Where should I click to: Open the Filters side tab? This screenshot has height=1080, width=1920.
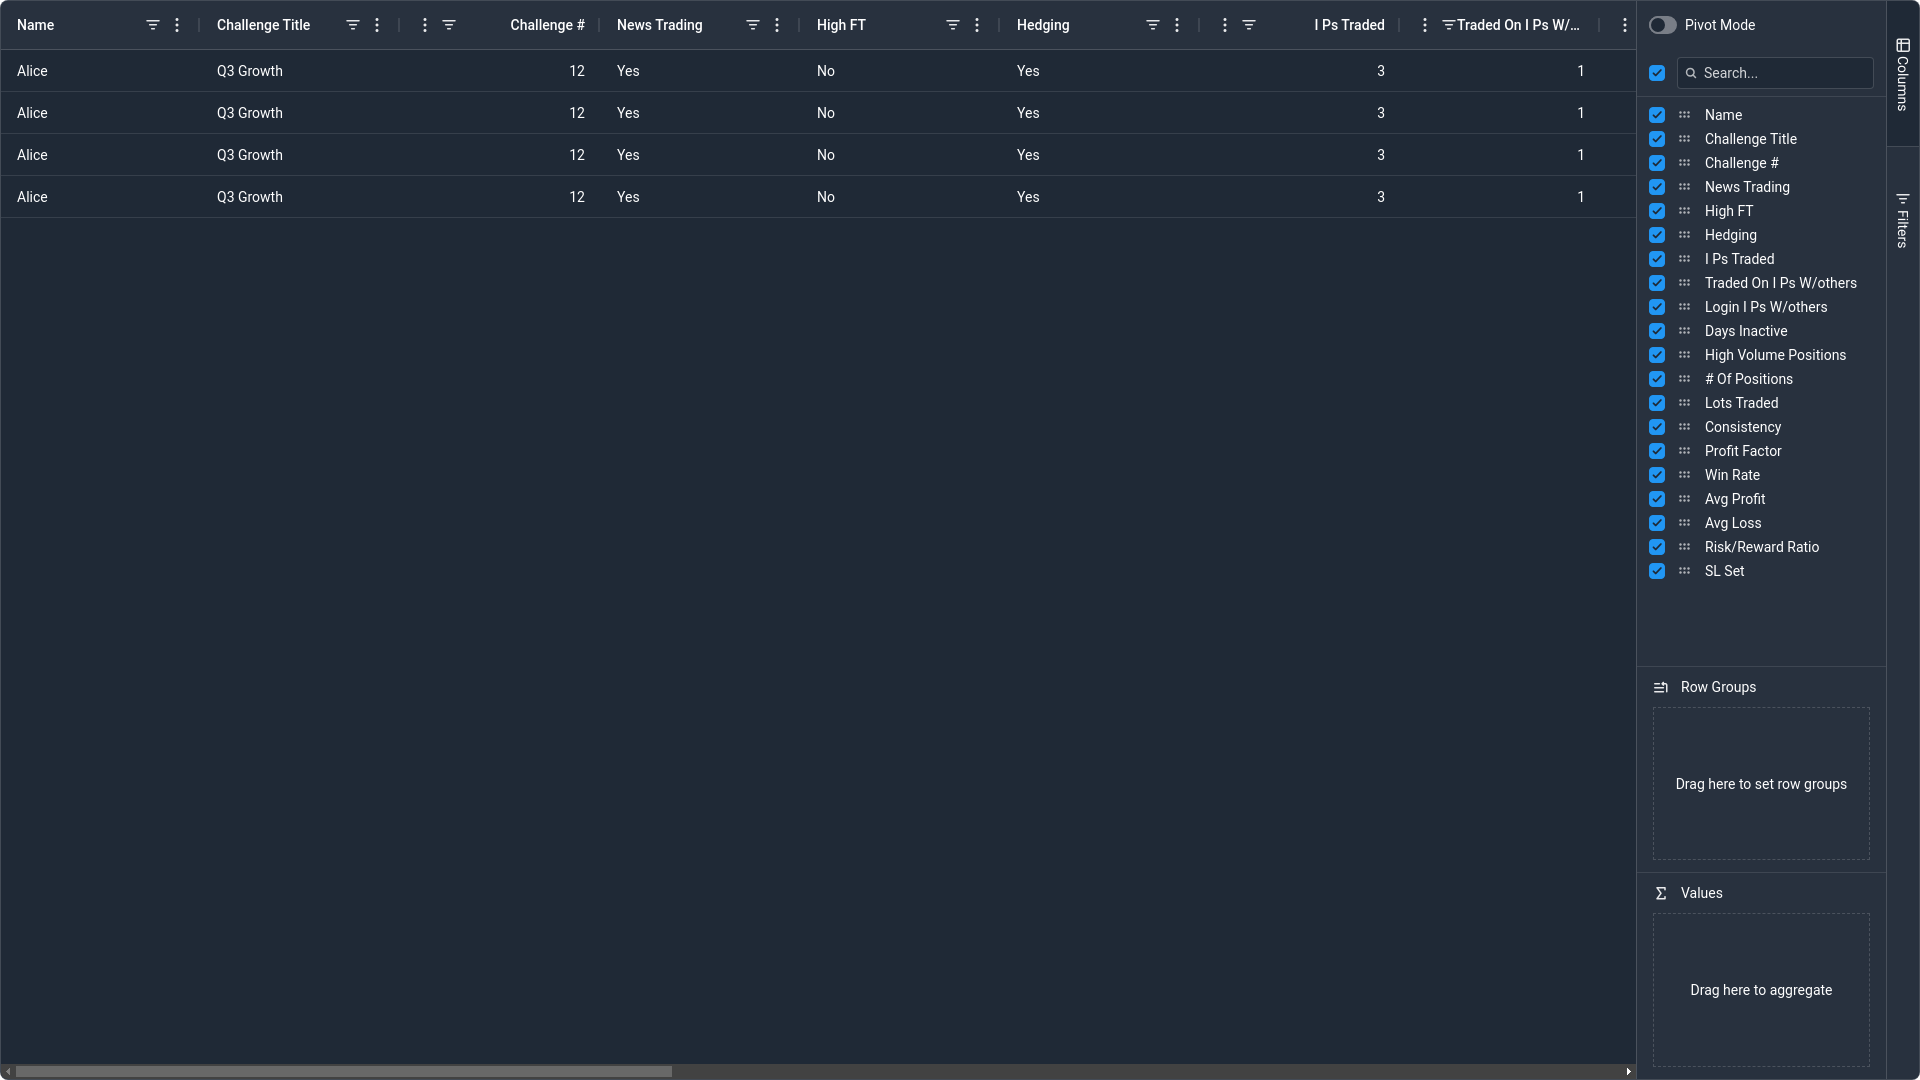pyautogui.click(x=1902, y=220)
